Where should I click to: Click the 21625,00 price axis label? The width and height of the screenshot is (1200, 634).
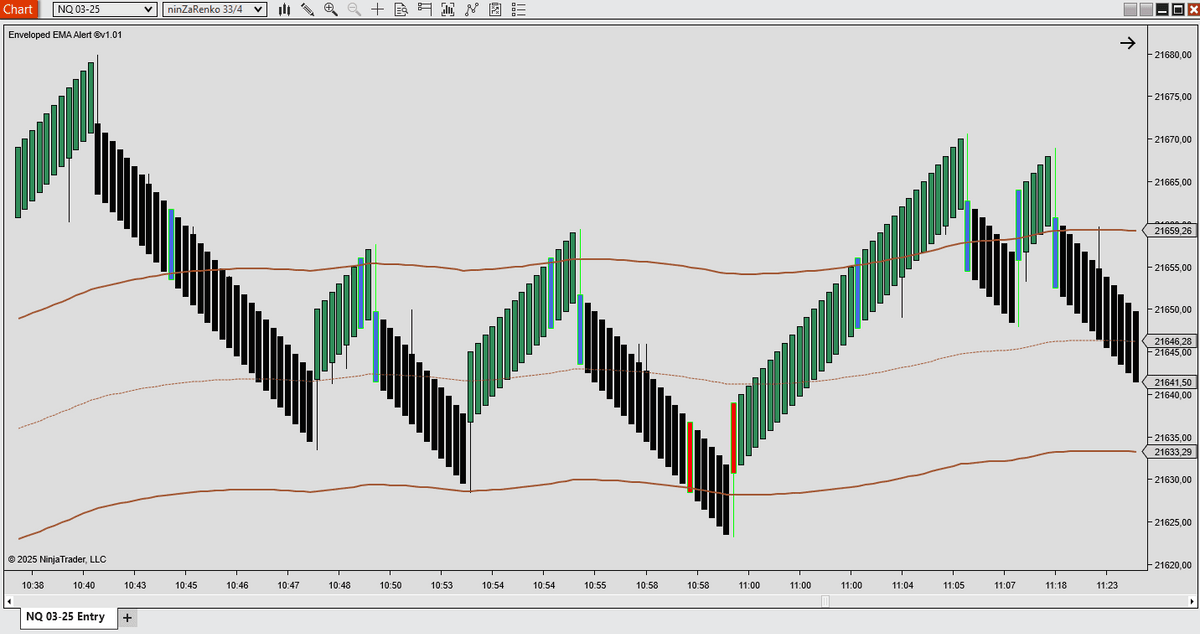(x=1175, y=523)
